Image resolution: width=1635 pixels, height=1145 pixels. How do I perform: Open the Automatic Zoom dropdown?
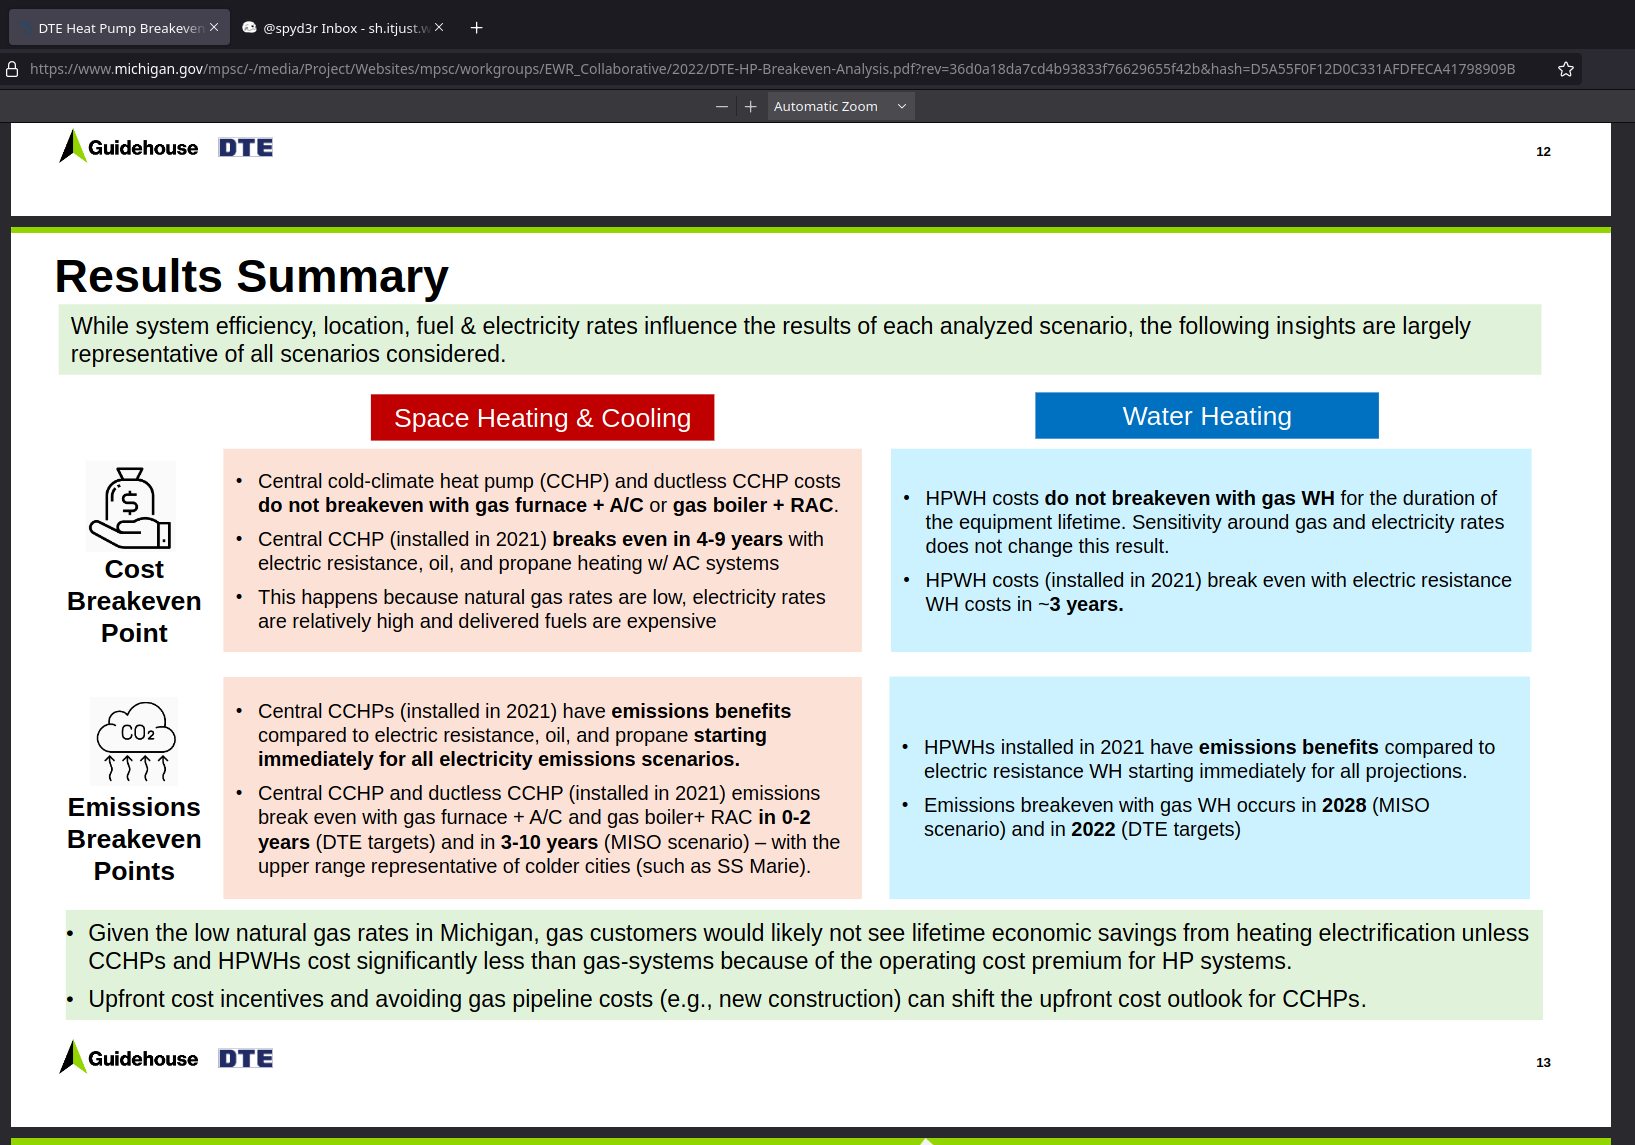[840, 107]
